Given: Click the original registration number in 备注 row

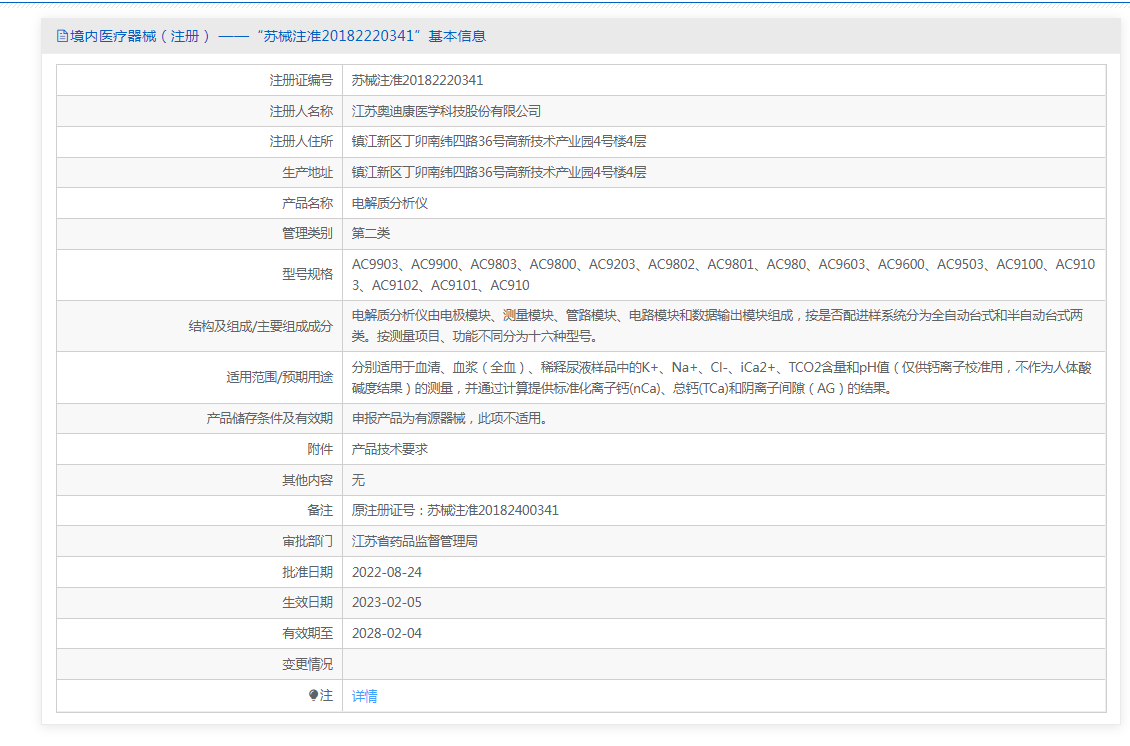Looking at the screenshot, I should 455,510.
